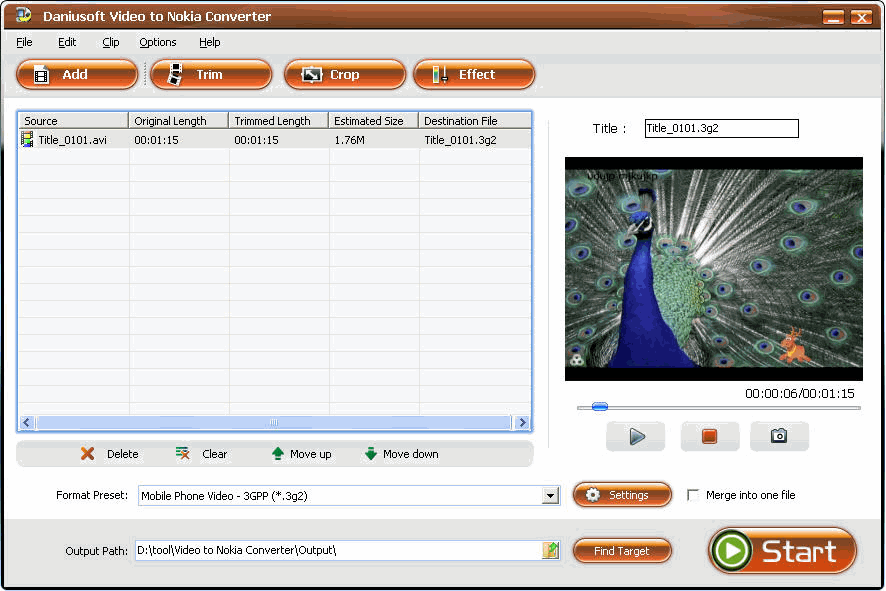This screenshot has height=591, width=886.
Task: Enable Merge into one file
Action: click(693, 495)
